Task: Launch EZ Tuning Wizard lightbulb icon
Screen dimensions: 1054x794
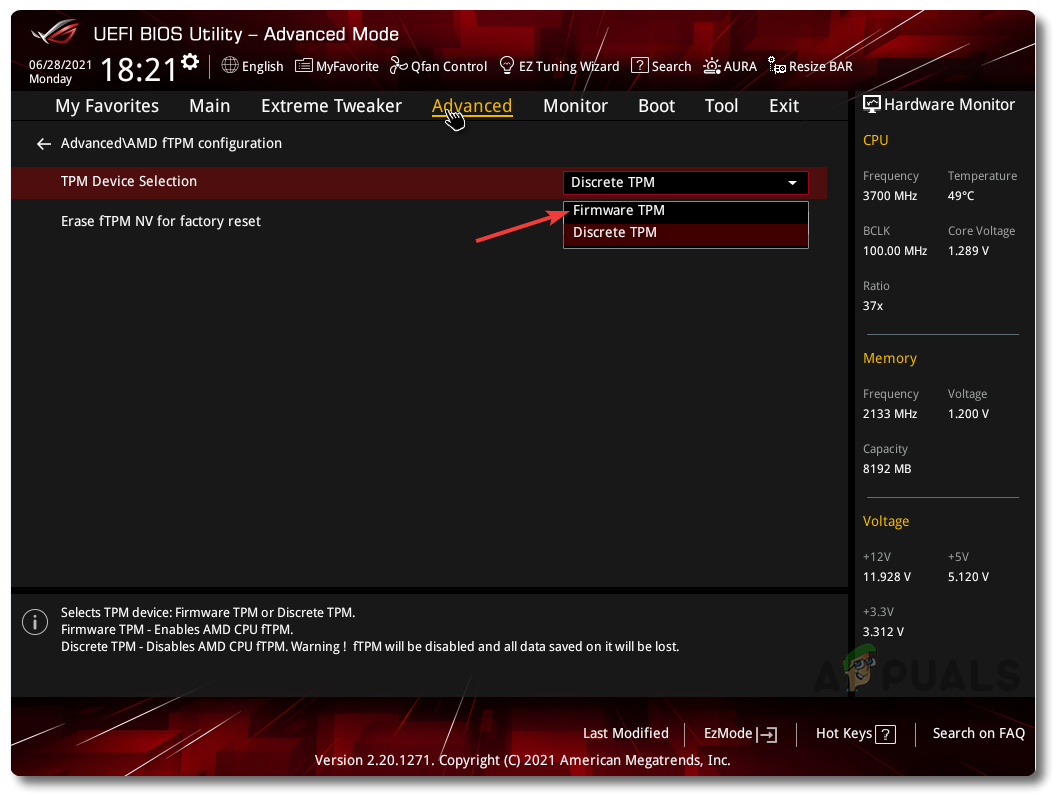Action: tap(507, 65)
